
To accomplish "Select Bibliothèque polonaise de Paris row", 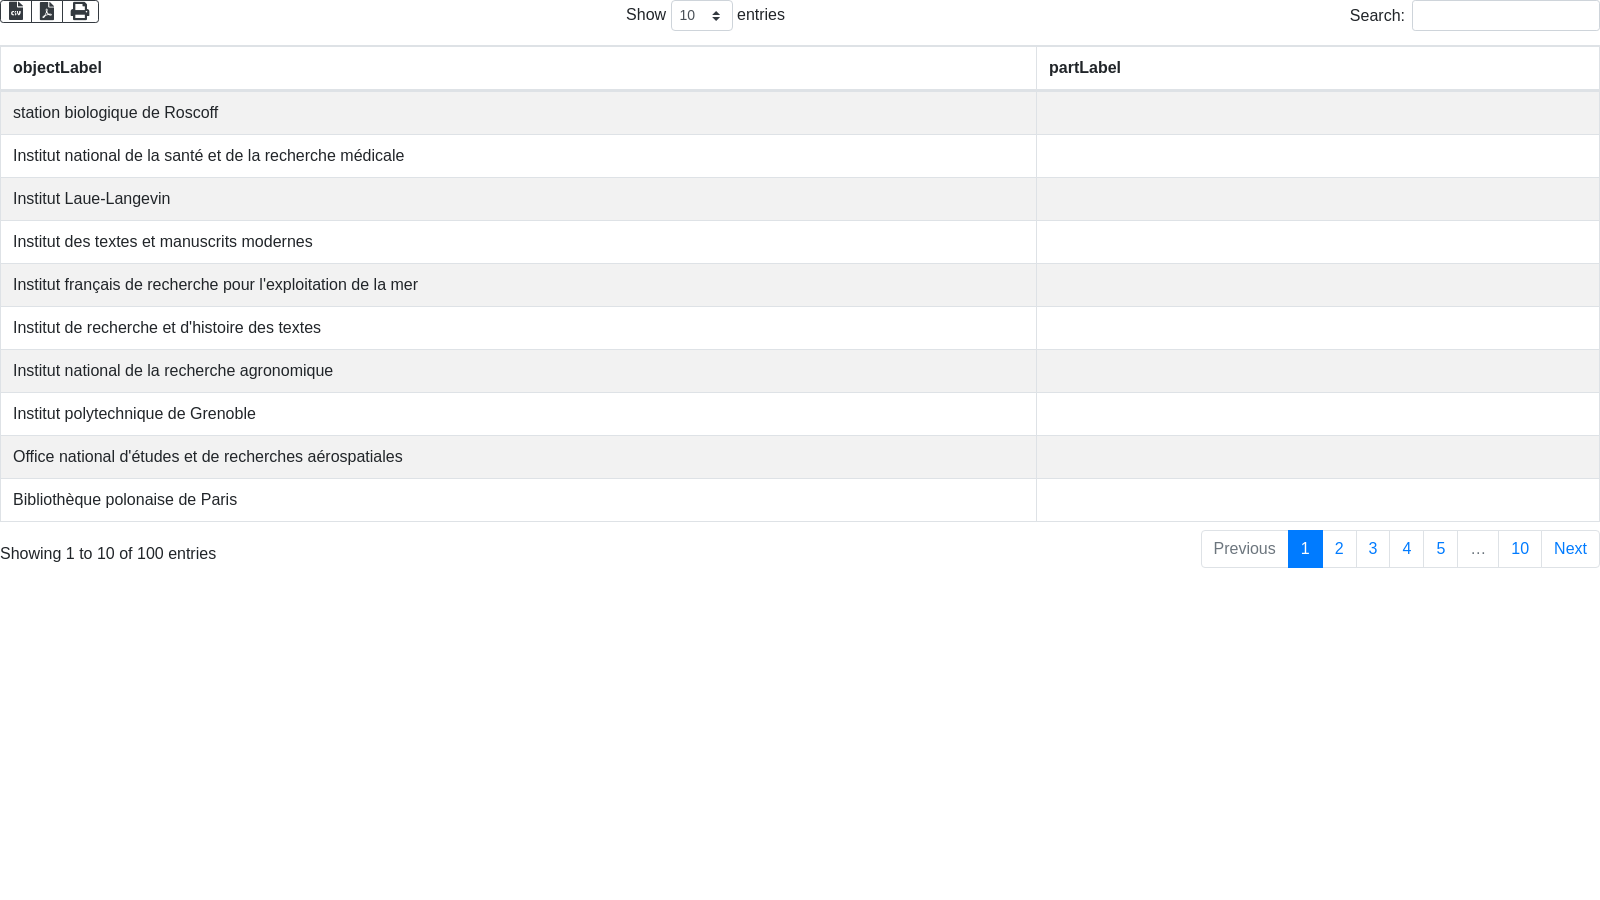I will (x=800, y=500).
